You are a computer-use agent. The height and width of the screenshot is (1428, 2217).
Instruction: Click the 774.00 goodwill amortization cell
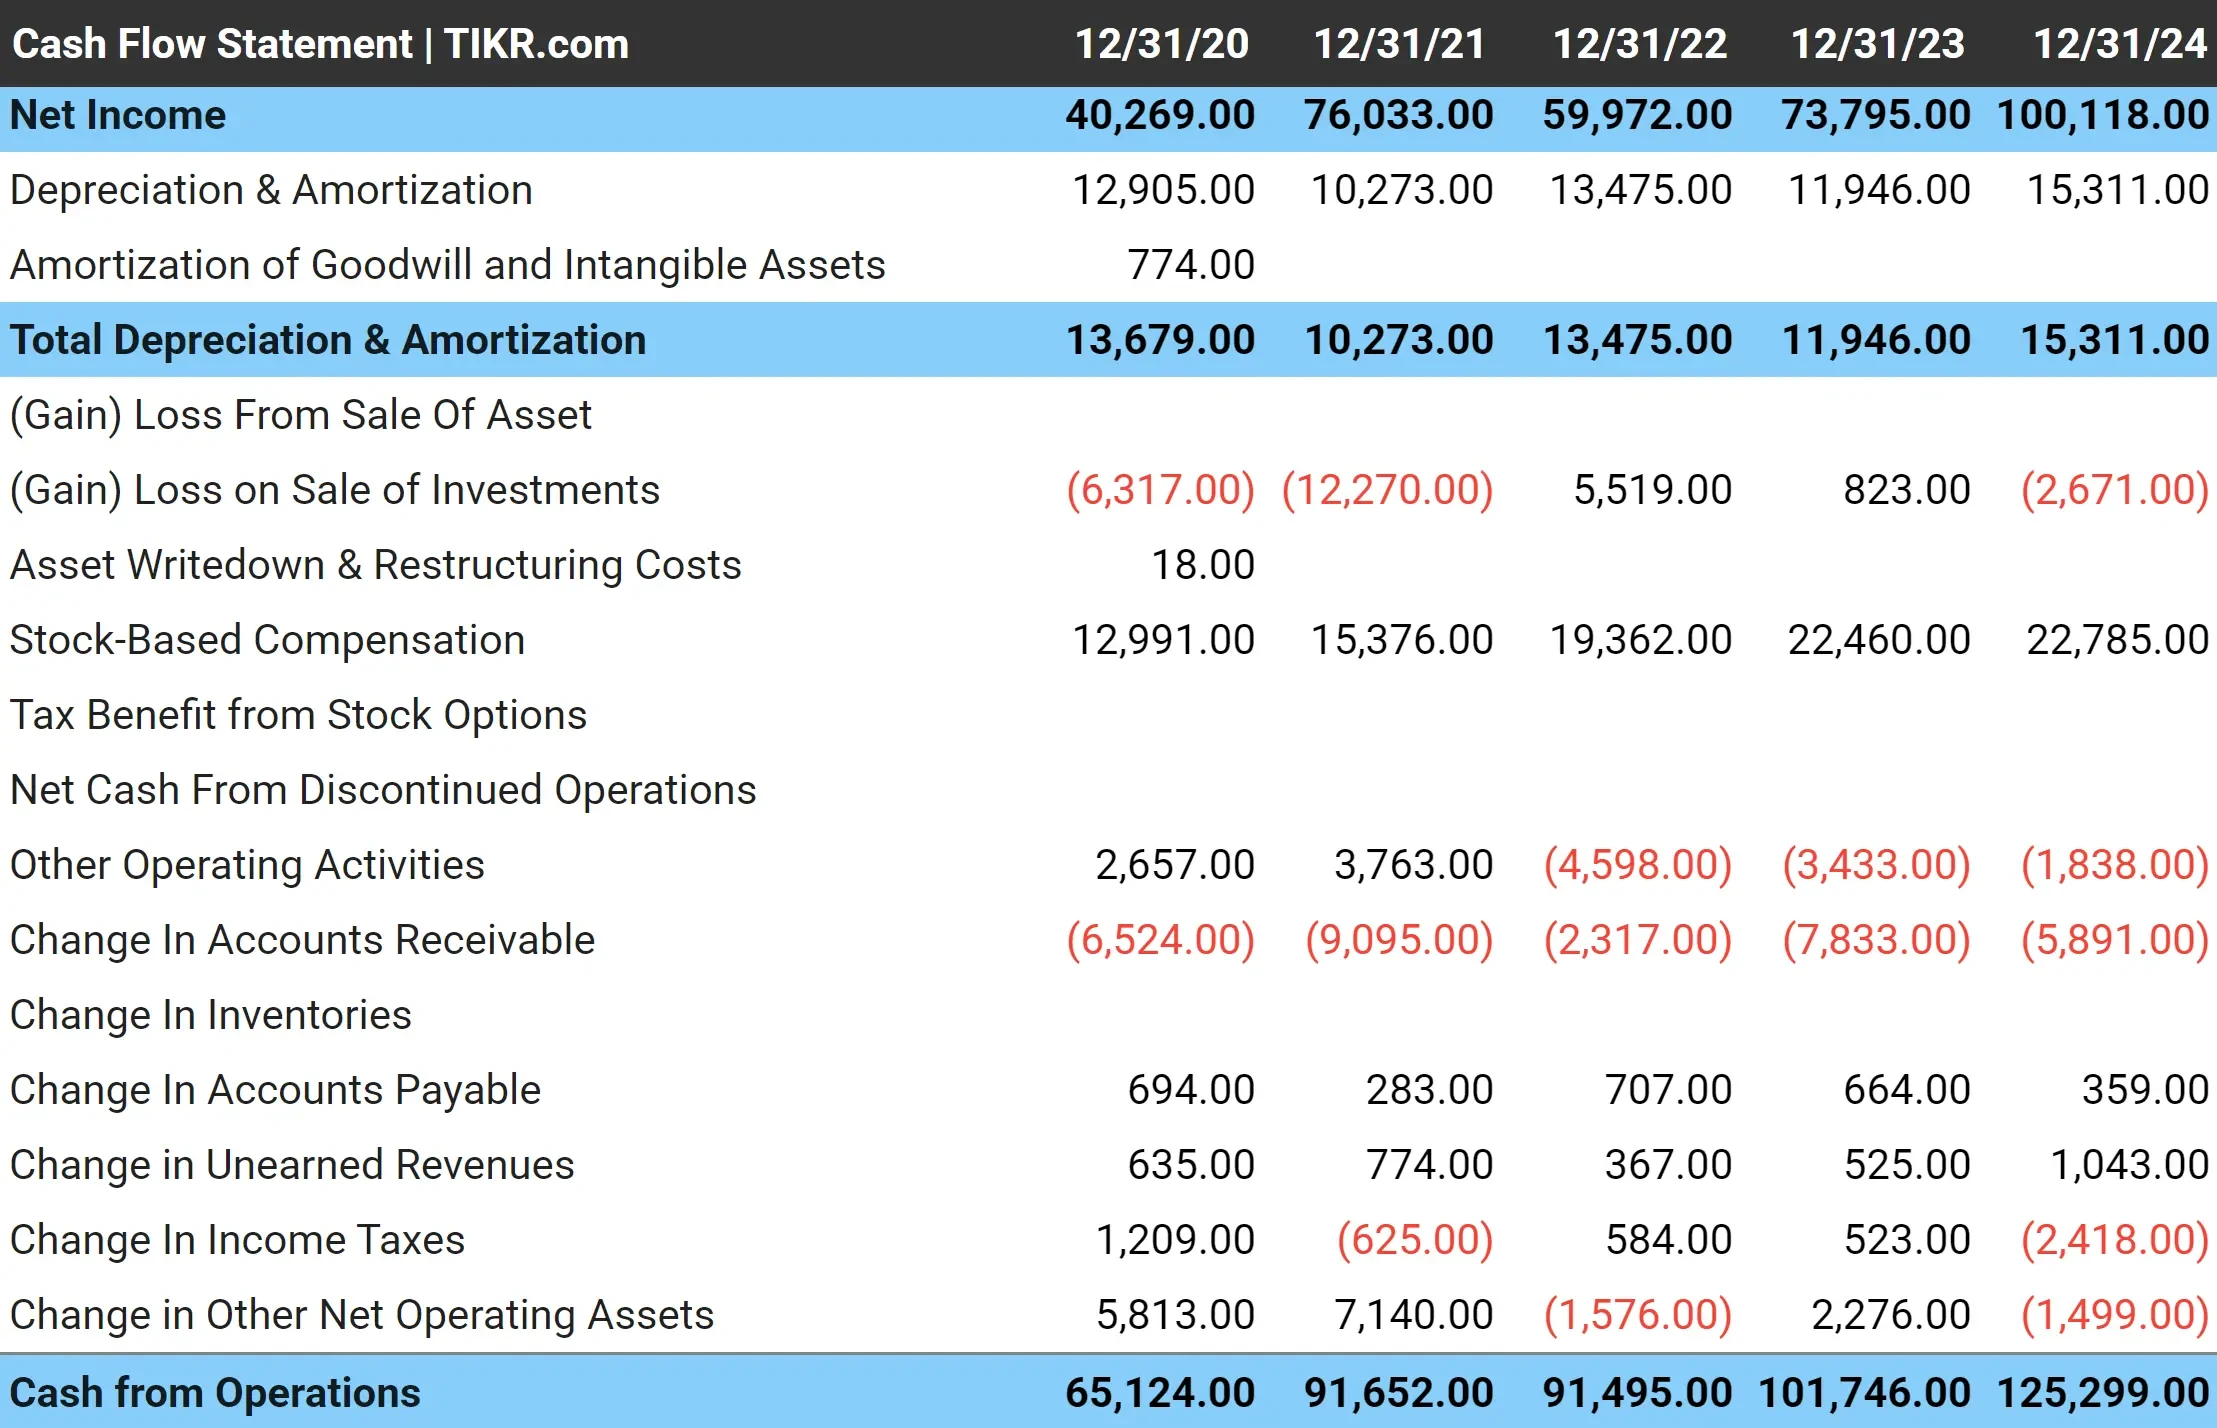(x=1190, y=265)
